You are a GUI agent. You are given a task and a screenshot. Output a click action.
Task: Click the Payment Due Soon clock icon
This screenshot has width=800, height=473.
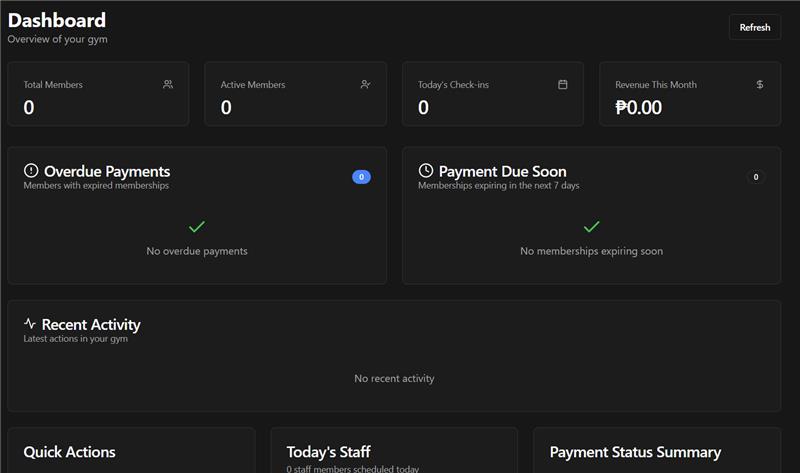click(x=426, y=171)
